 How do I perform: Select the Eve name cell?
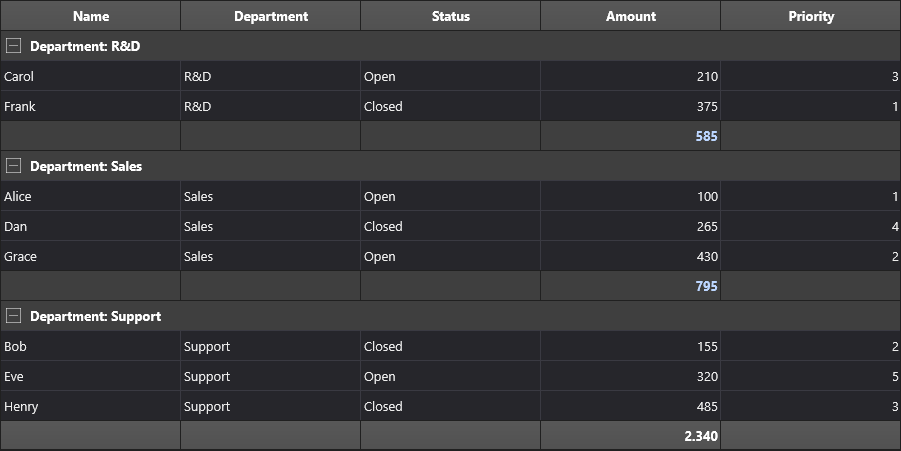click(90, 376)
